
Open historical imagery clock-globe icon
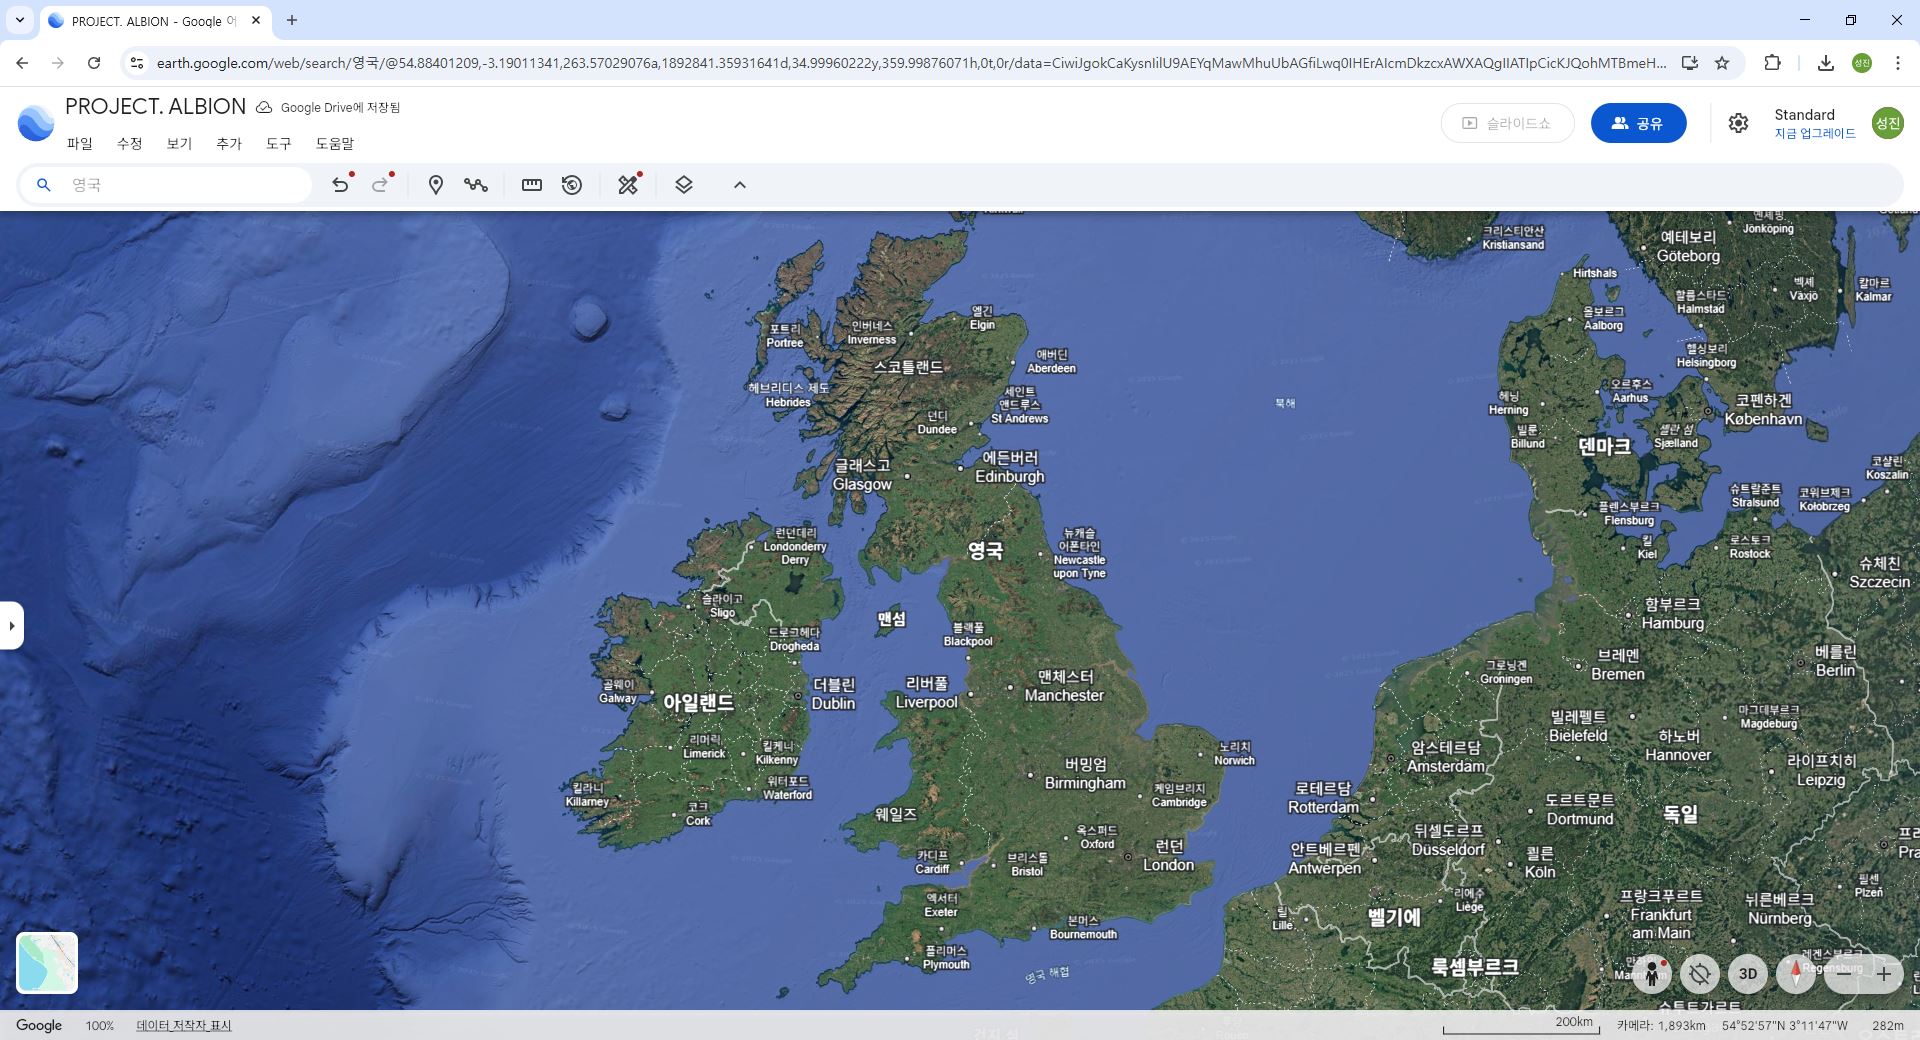(x=572, y=185)
